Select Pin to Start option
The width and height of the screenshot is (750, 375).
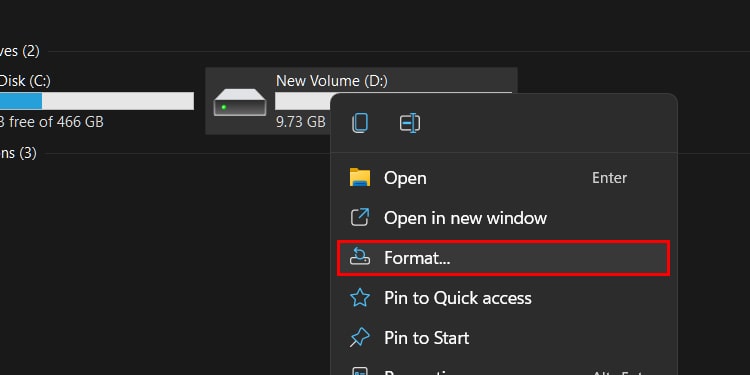[x=503, y=338]
